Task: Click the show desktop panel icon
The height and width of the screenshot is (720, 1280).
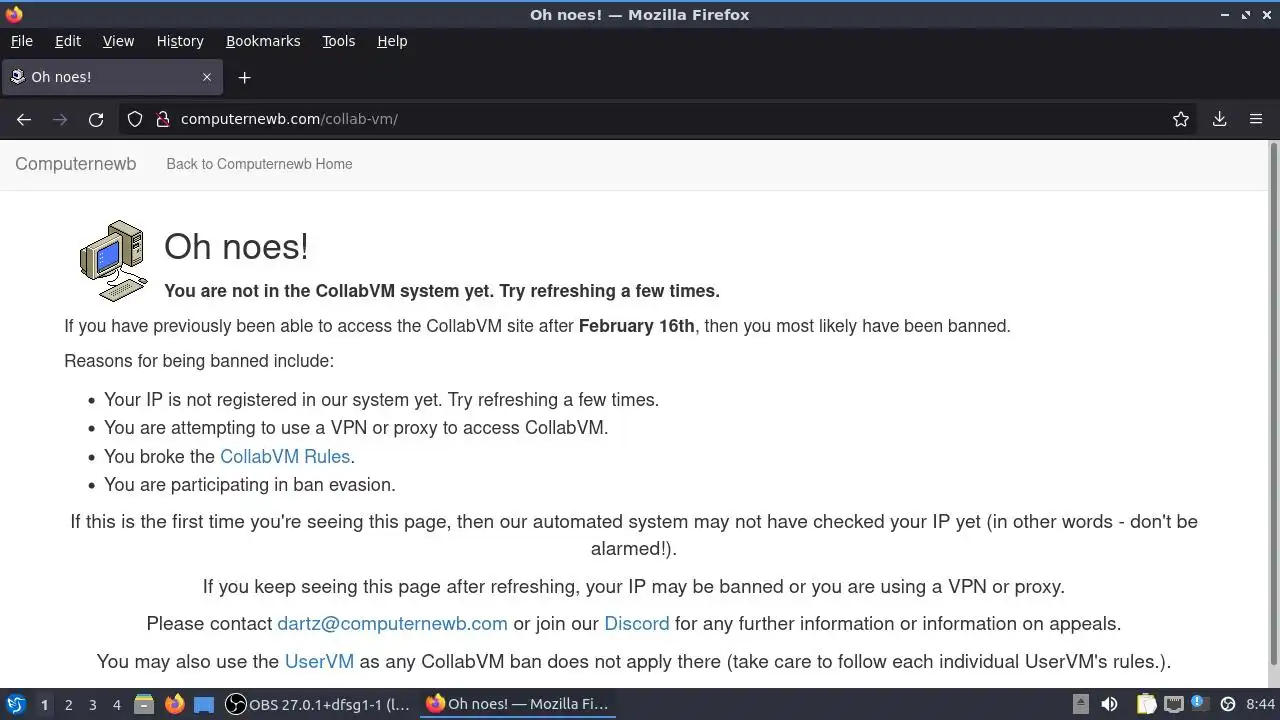Action: [204, 704]
